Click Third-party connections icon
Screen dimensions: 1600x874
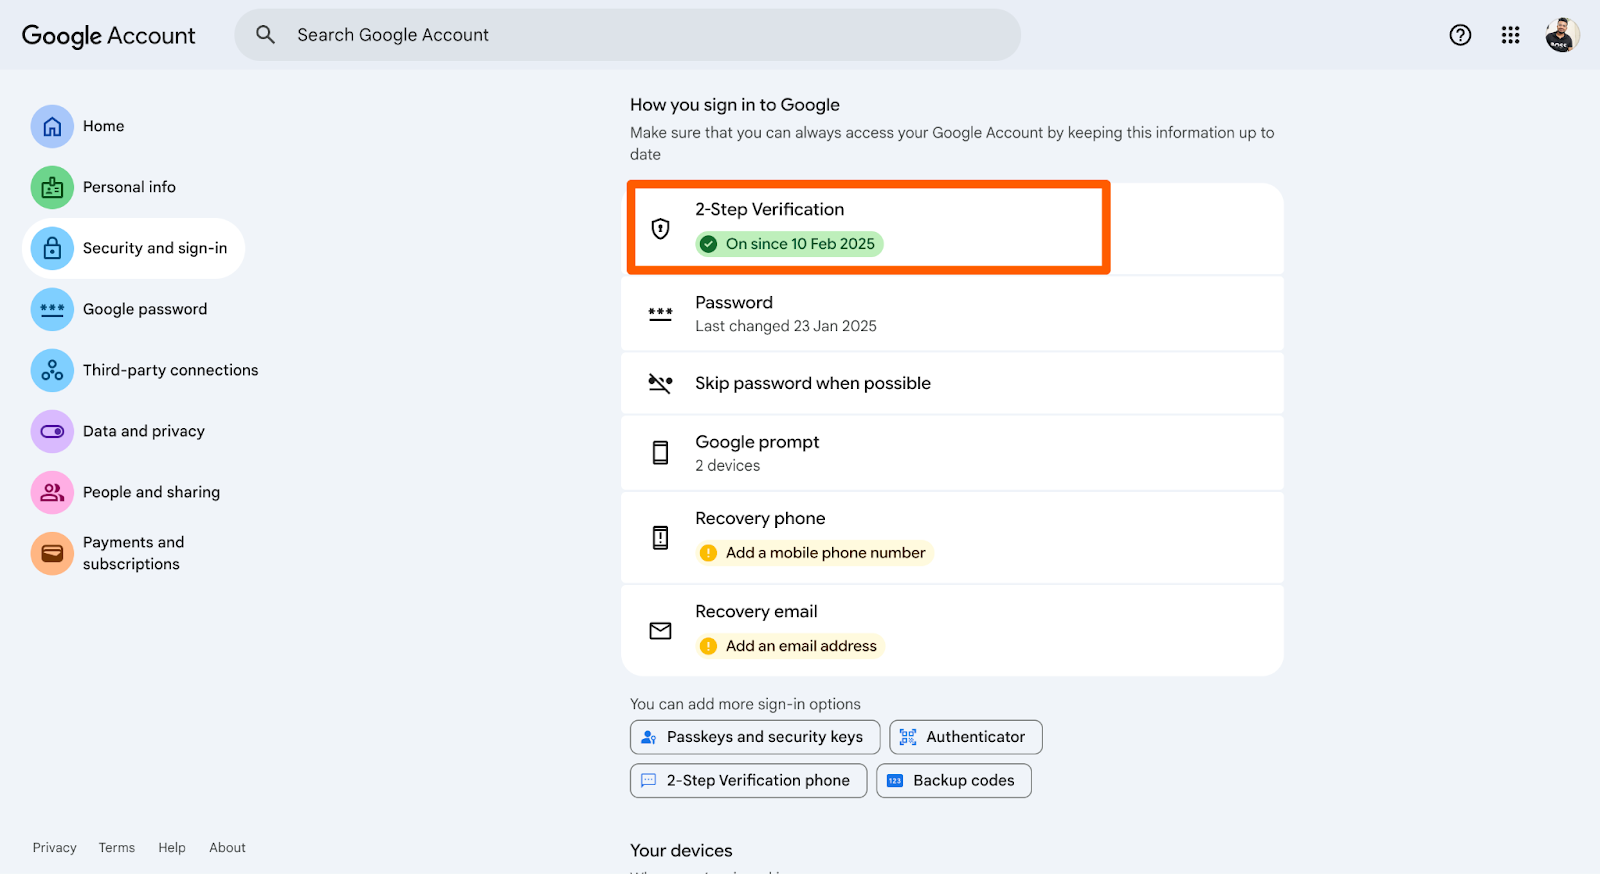point(52,370)
